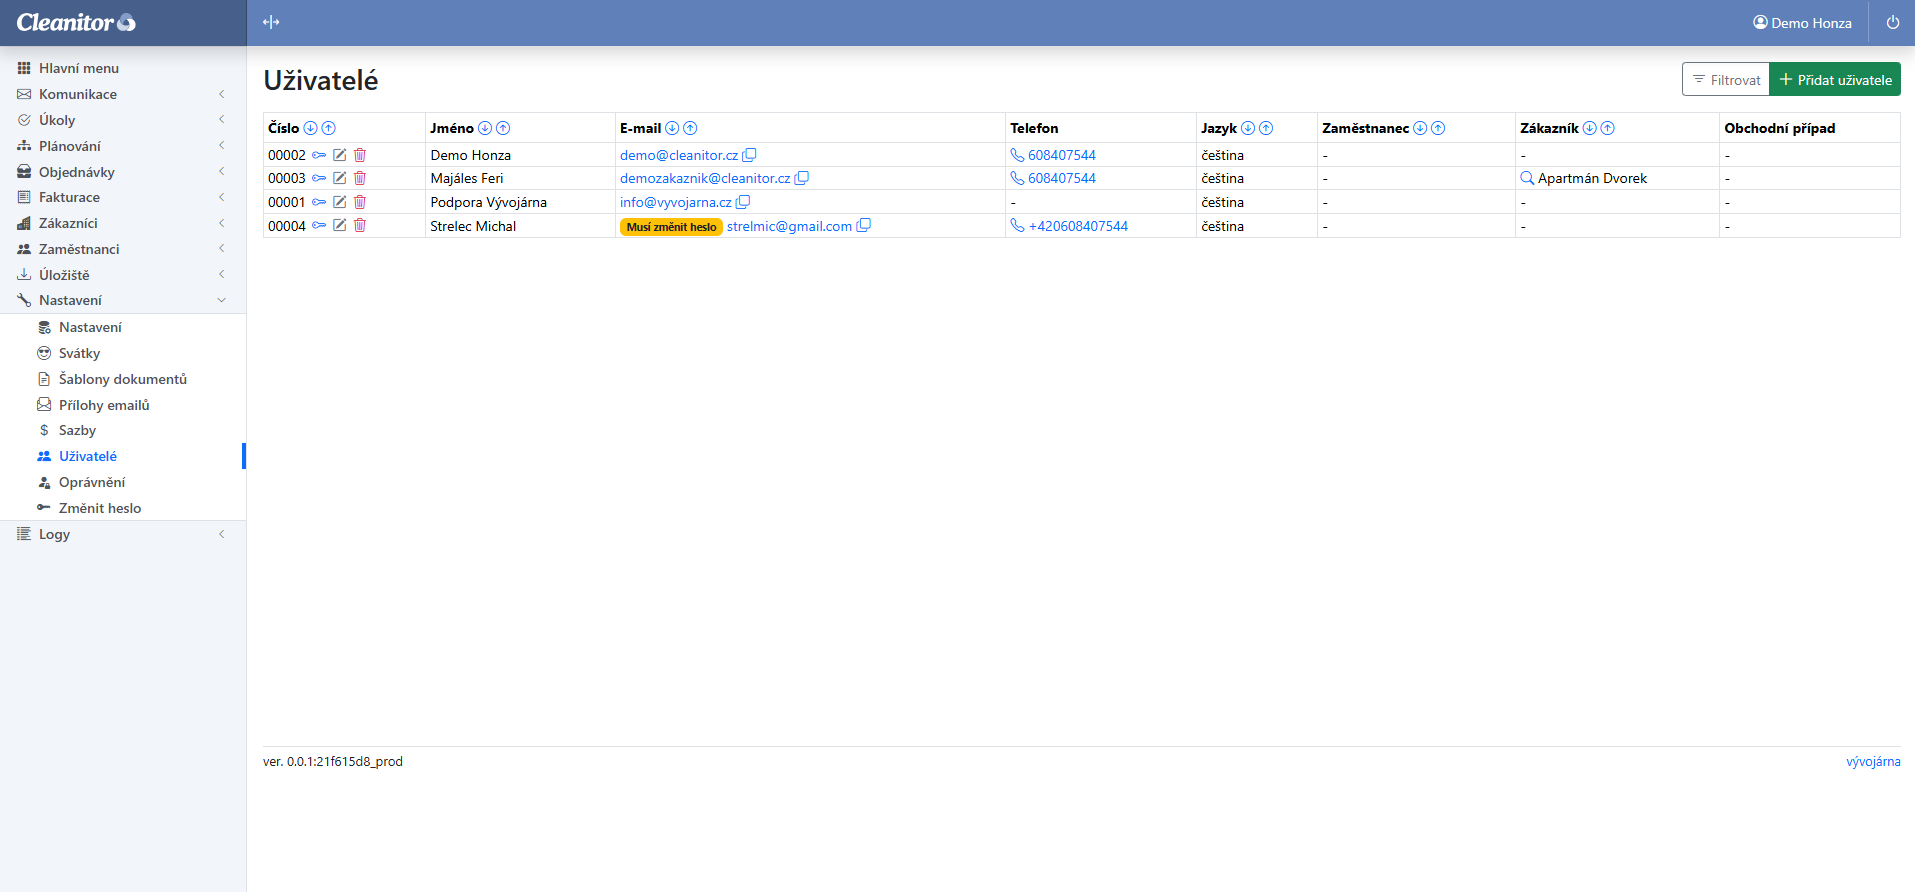The width and height of the screenshot is (1915, 892).
Task: Click key icon for user 00003
Action: click(319, 178)
